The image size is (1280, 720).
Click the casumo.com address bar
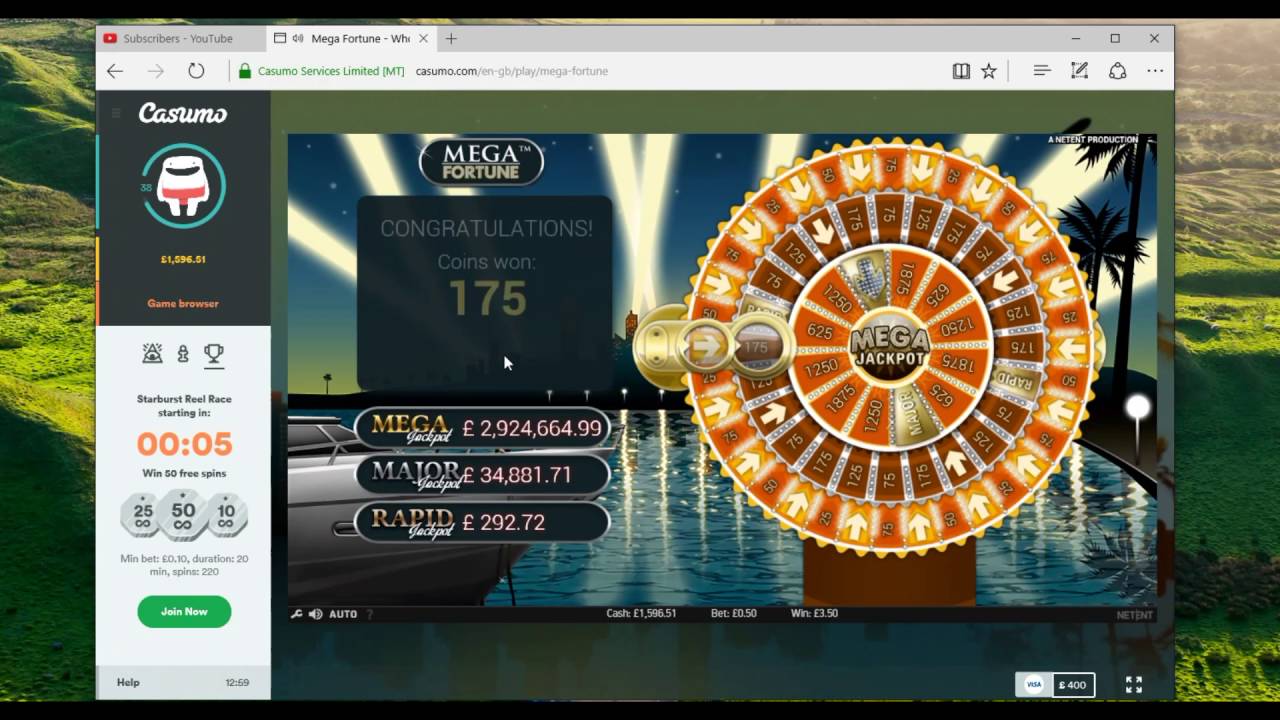coord(511,71)
